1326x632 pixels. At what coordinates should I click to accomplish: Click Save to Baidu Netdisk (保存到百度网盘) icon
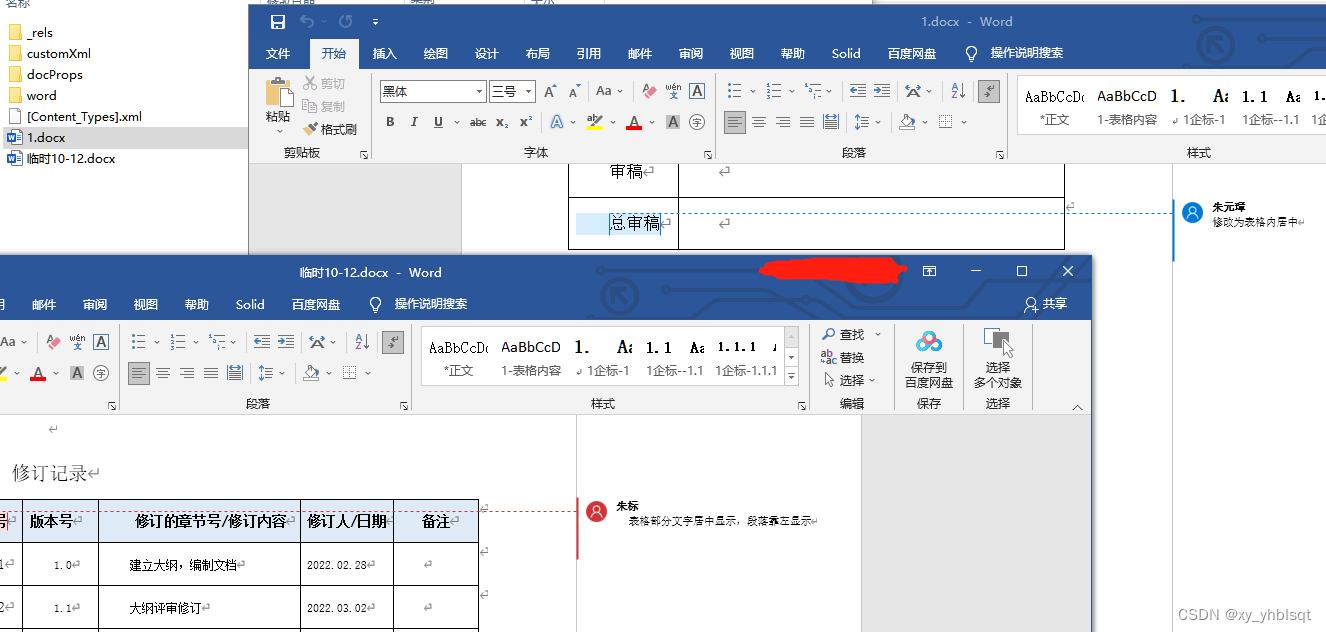(929, 360)
